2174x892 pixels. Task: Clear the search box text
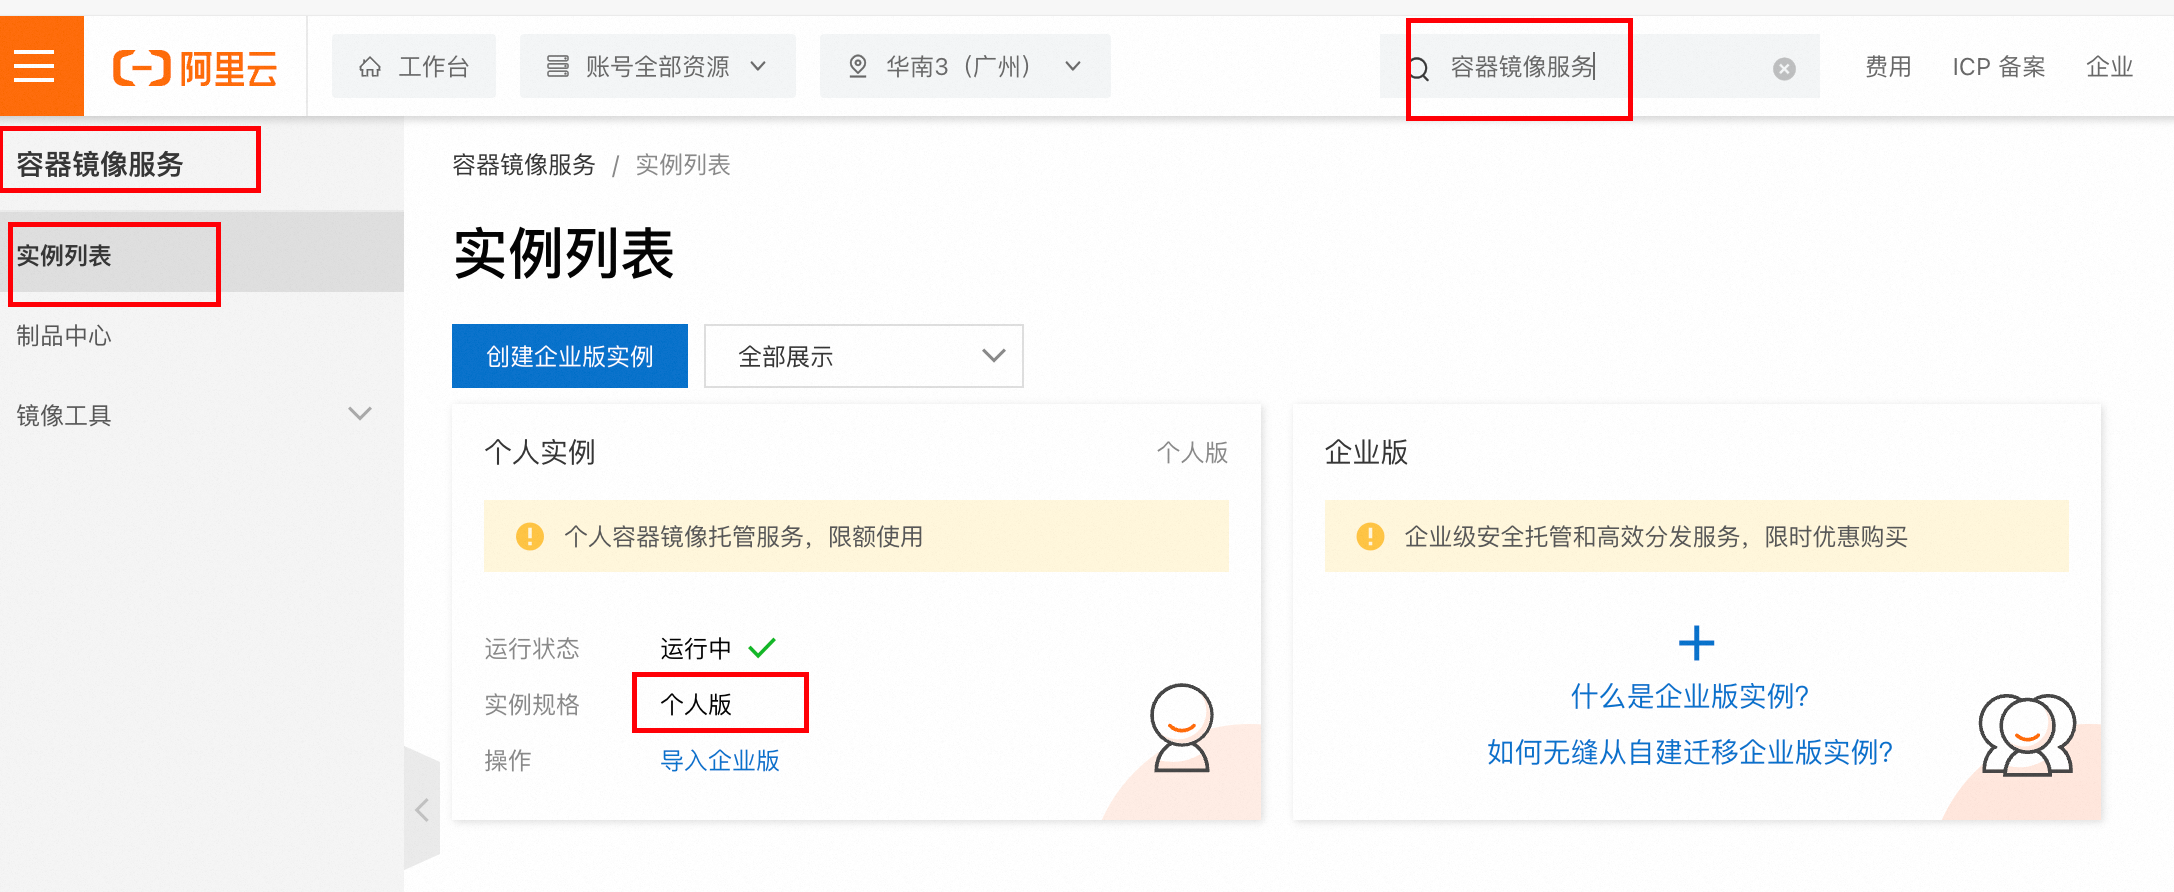coord(1784,69)
